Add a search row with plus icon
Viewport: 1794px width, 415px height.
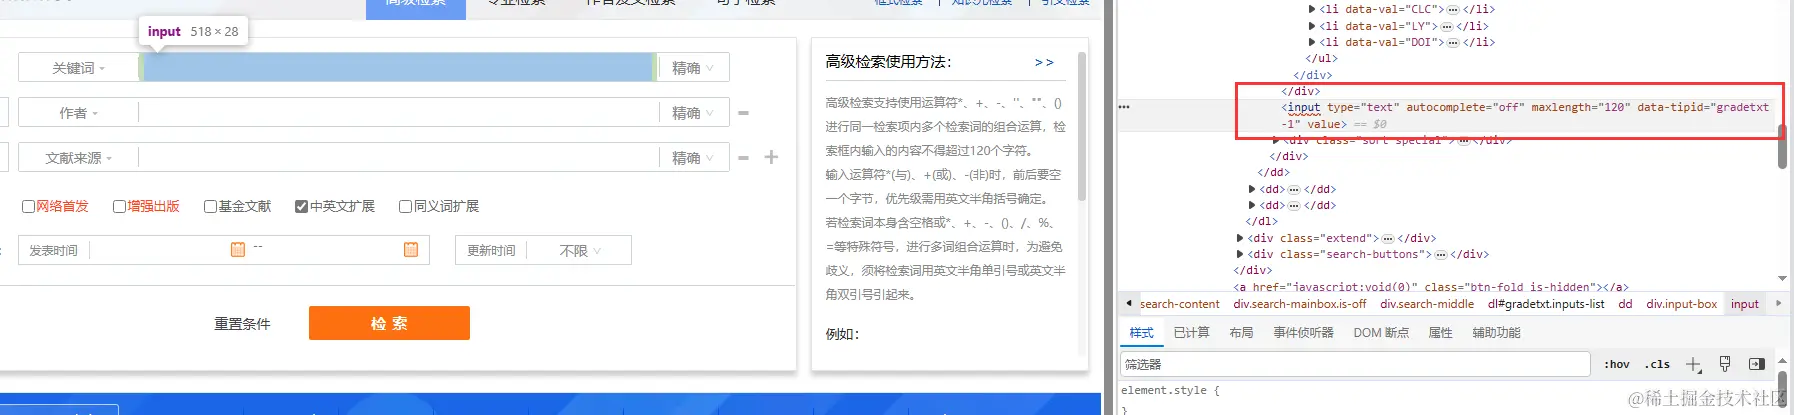tap(771, 157)
